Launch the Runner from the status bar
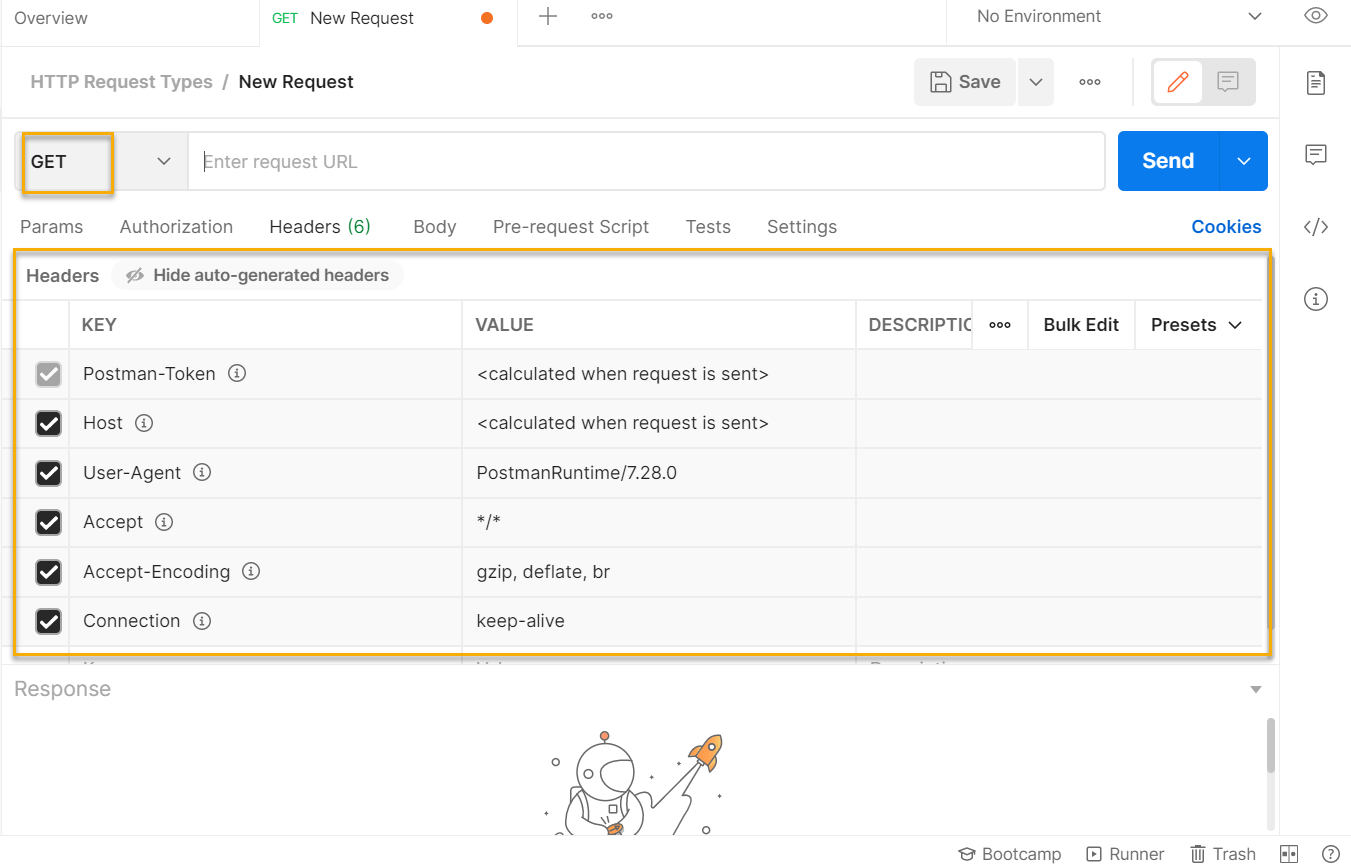 [1124, 853]
